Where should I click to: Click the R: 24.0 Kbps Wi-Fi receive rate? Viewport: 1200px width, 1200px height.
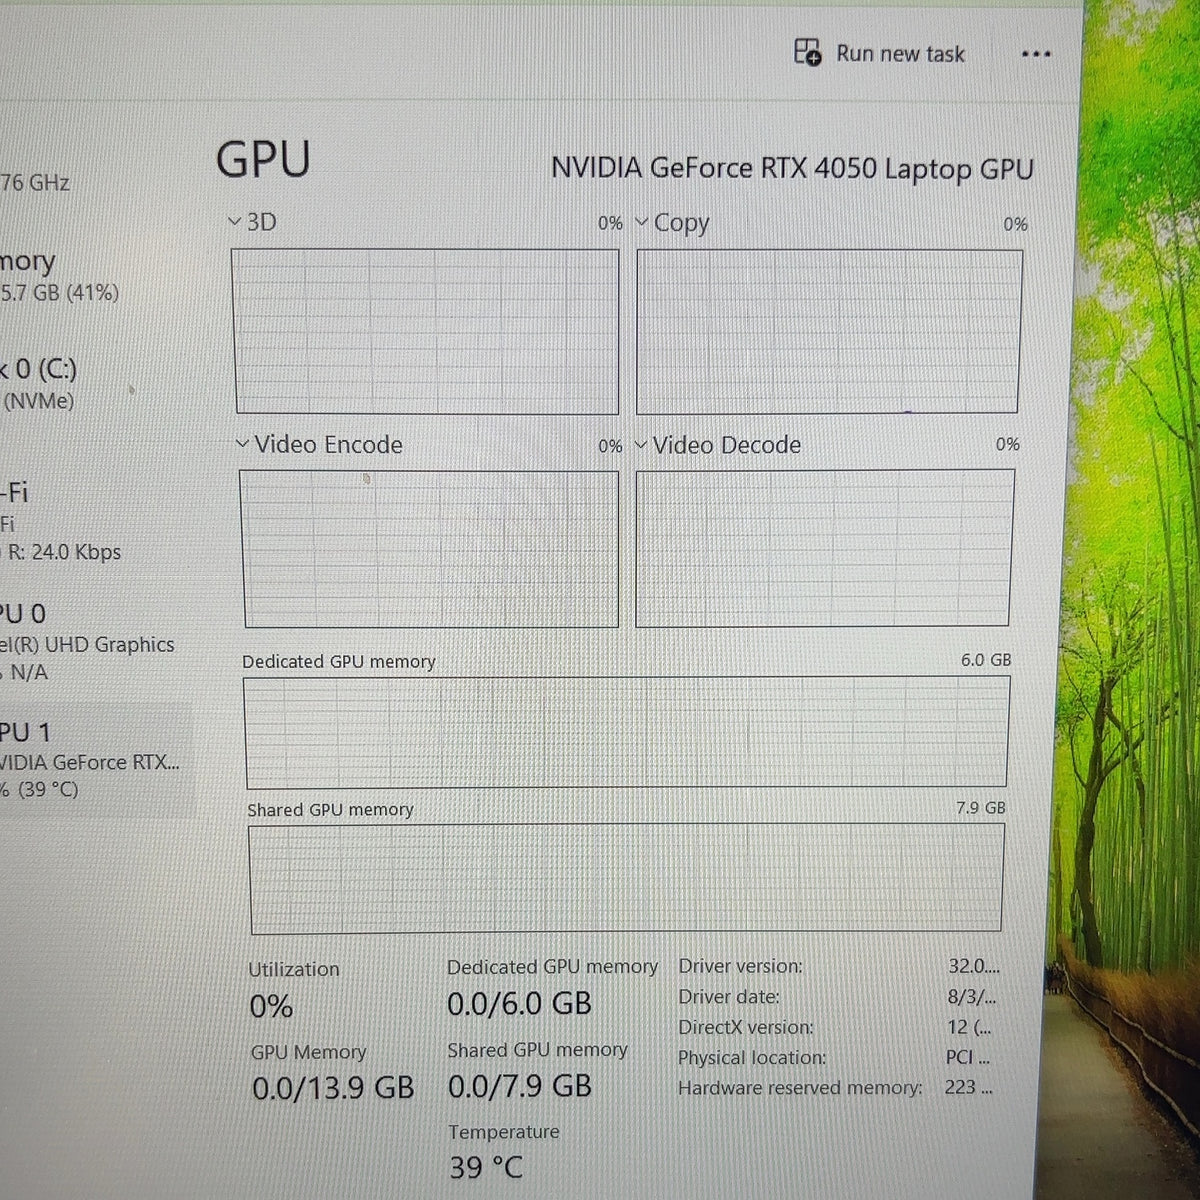pyautogui.click(x=64, y=552)
